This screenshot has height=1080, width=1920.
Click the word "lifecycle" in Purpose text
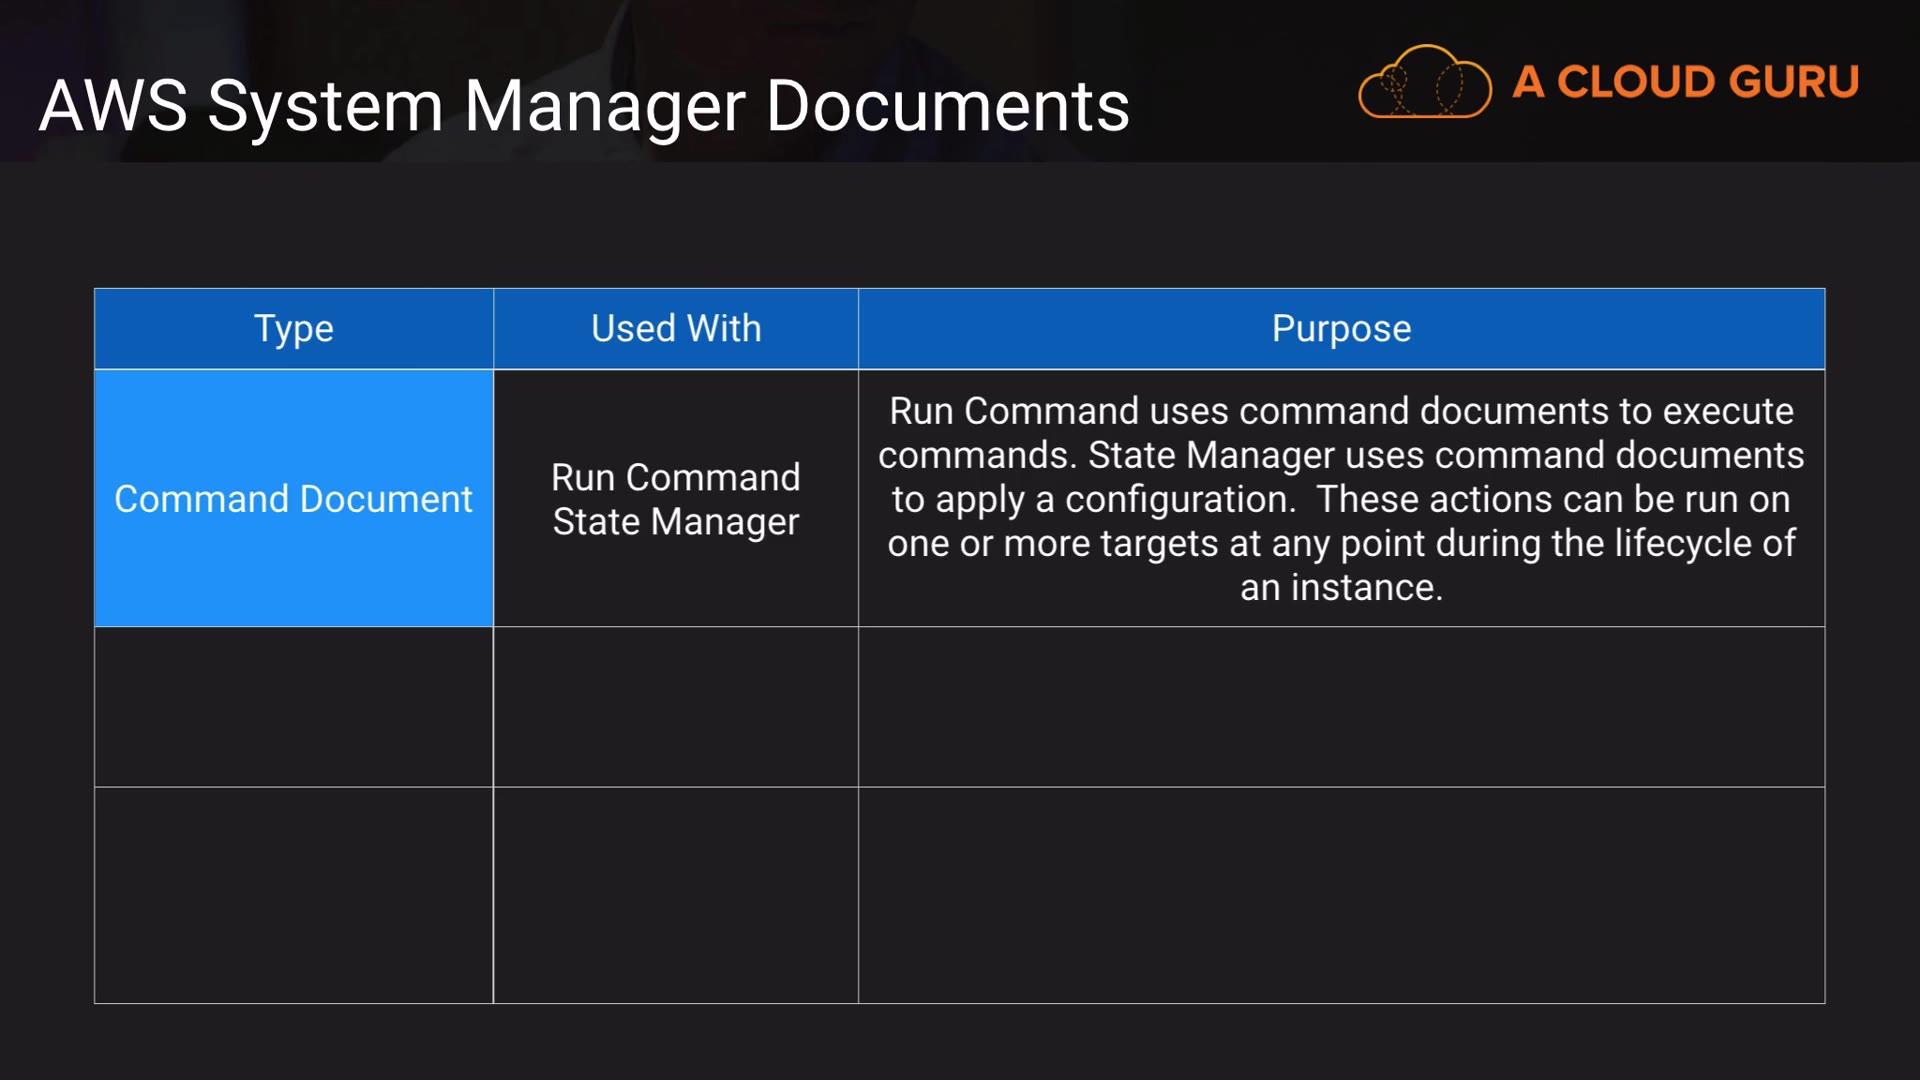coord(1683,544)
